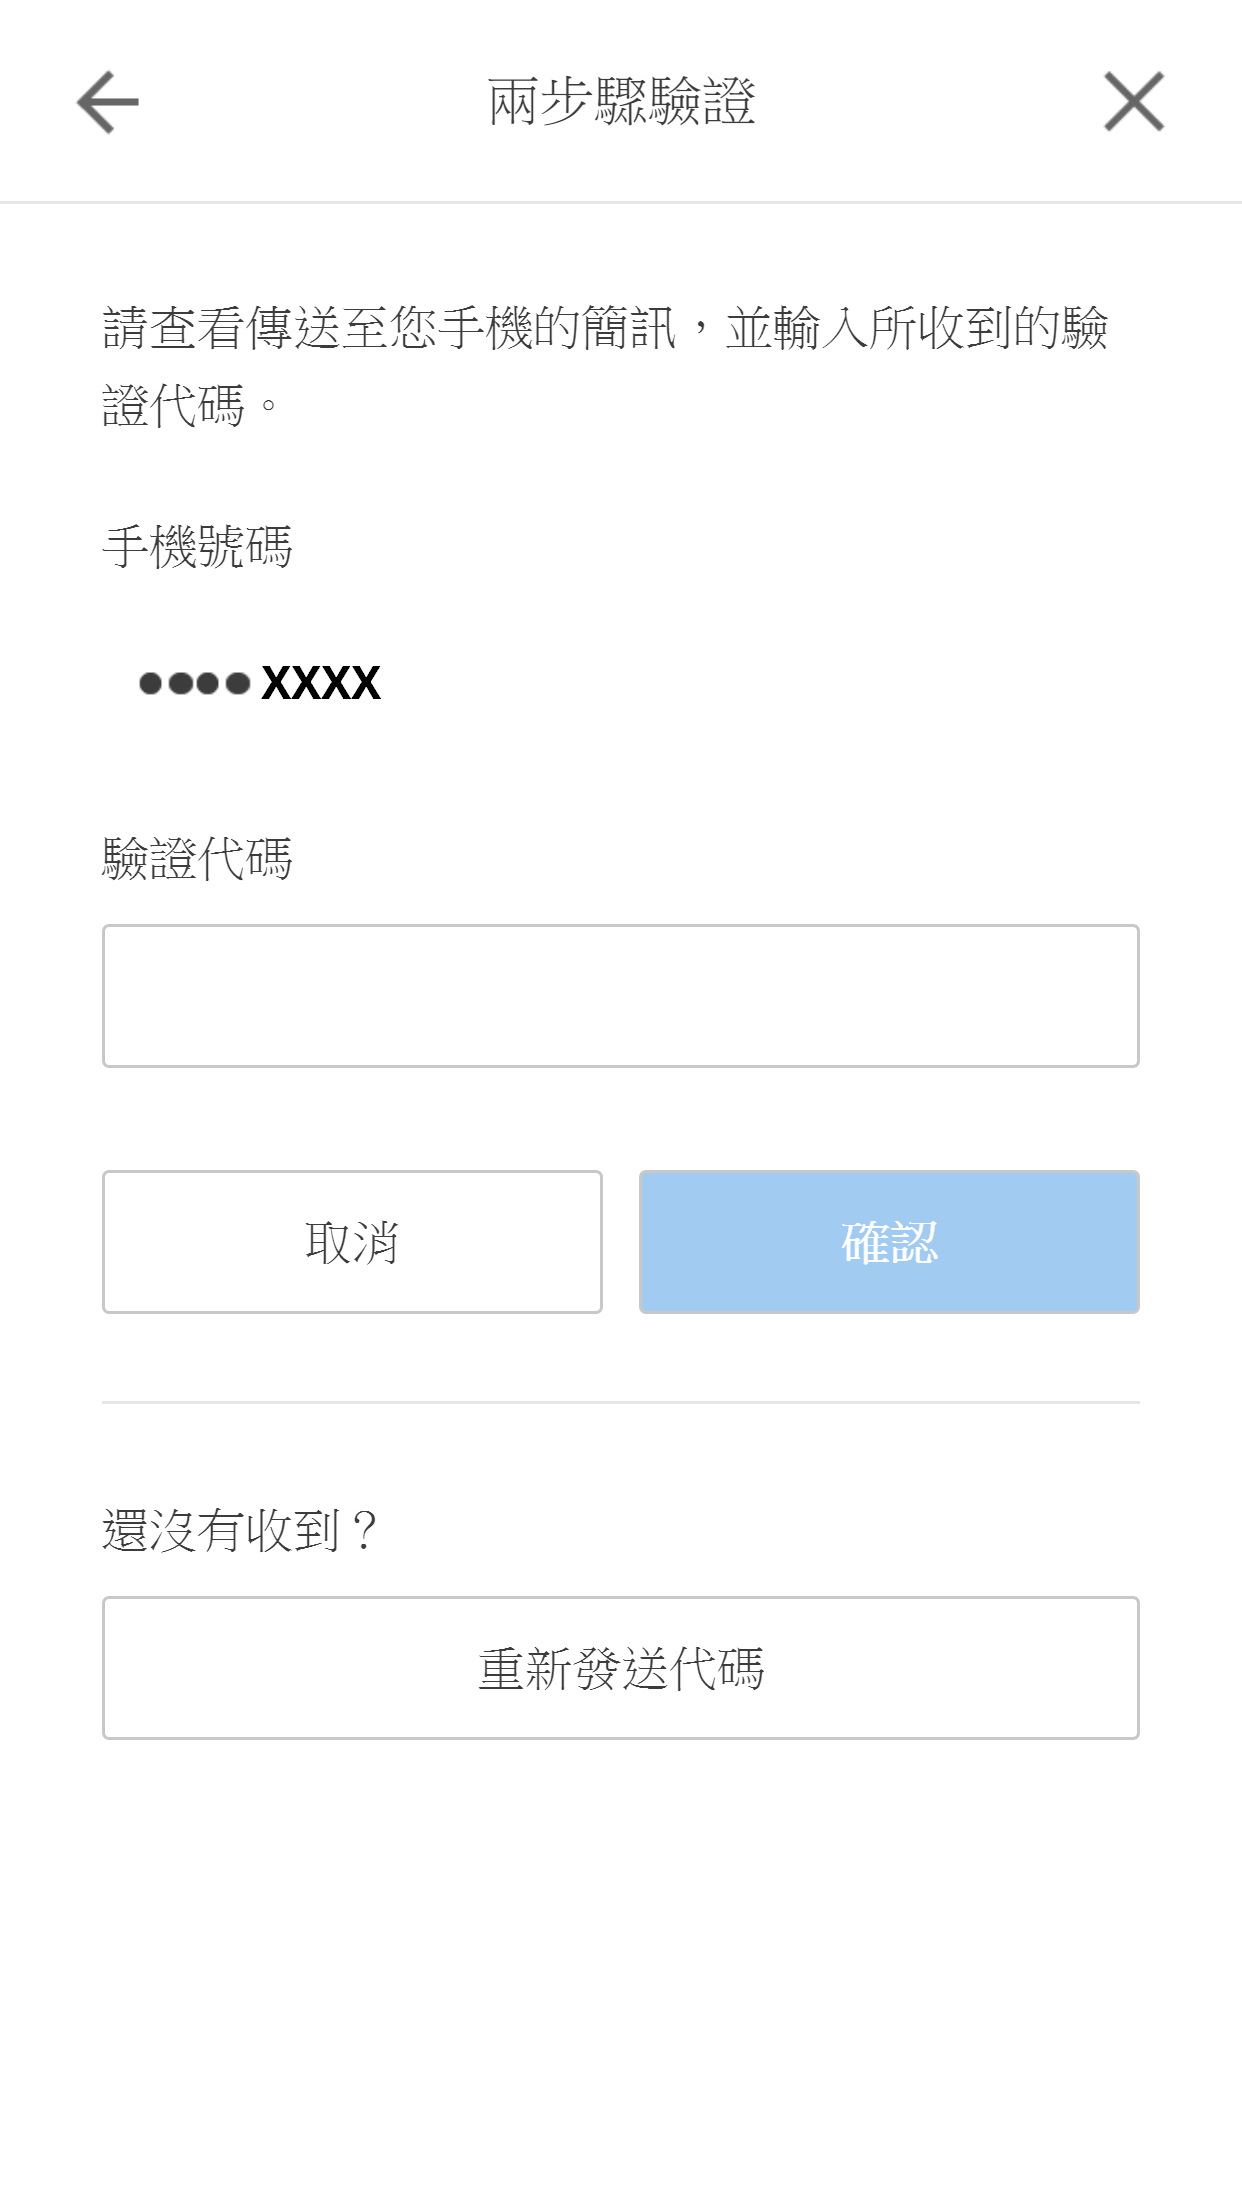This screenshot has width=1242, height=2208.
Task: Tap 重新發送代碼 to resend code
Action: click(x=620, y=1668)
